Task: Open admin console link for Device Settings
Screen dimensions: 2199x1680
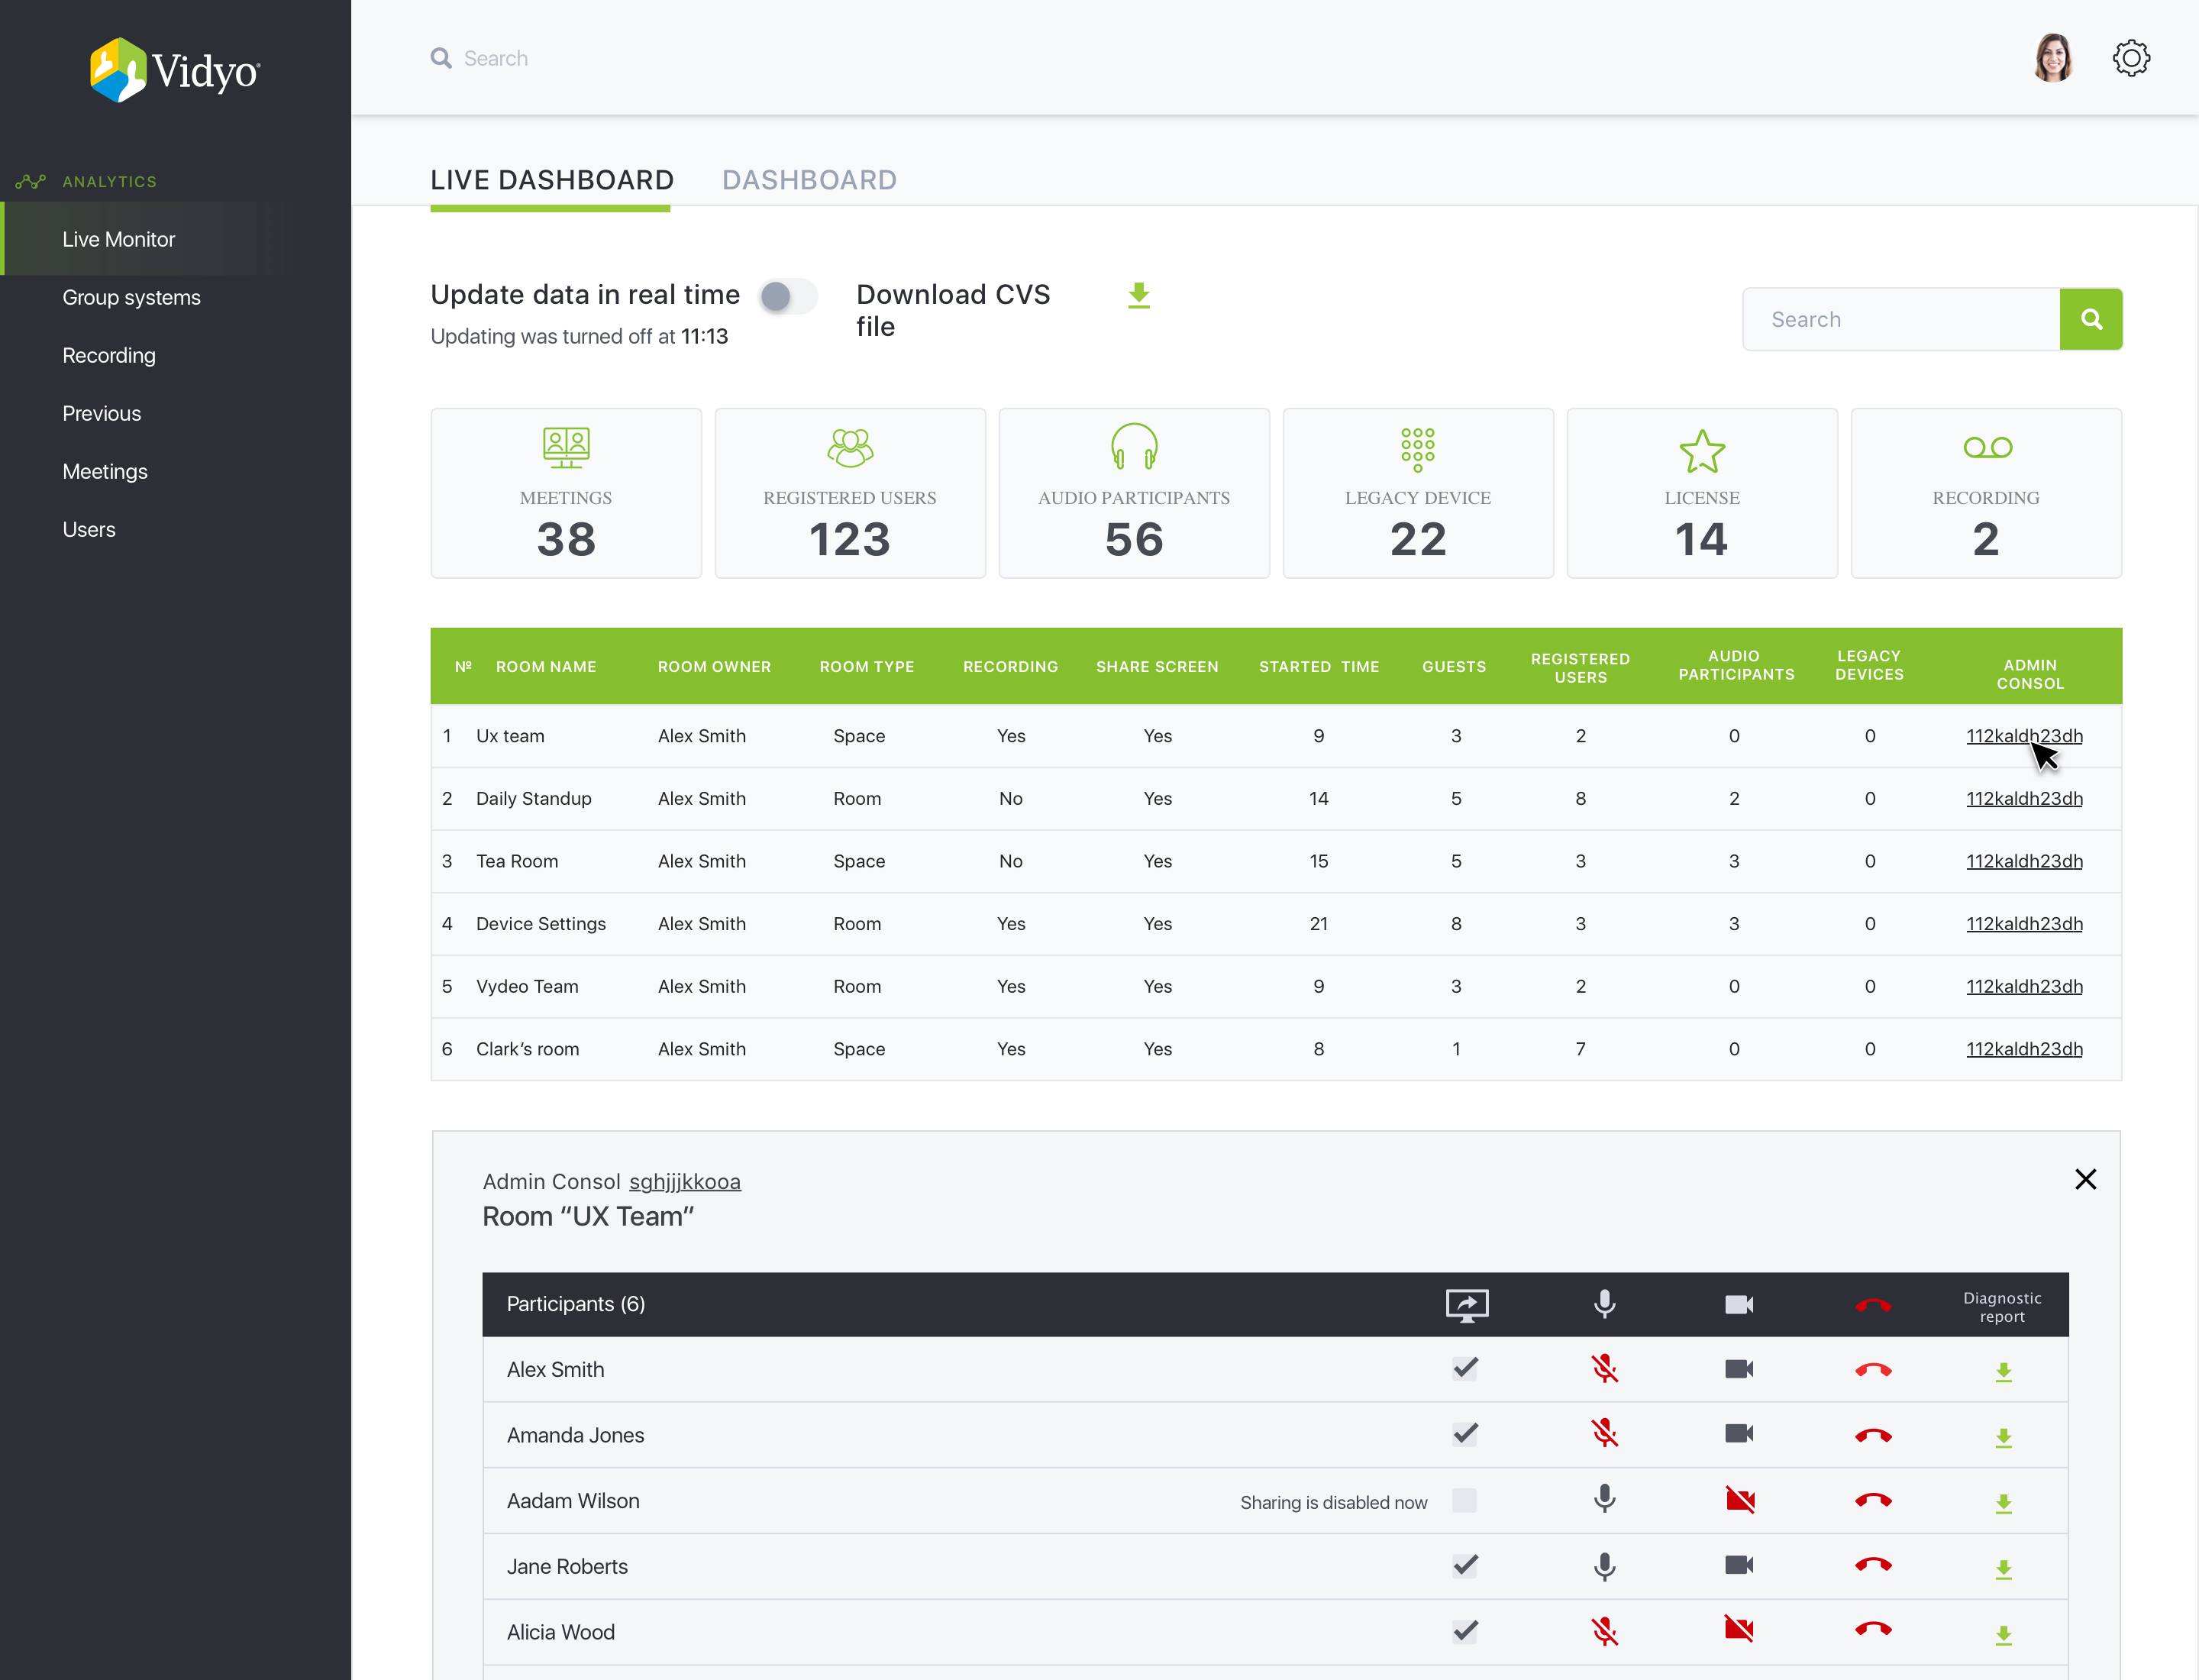Action: click(x=2024, y=924)
